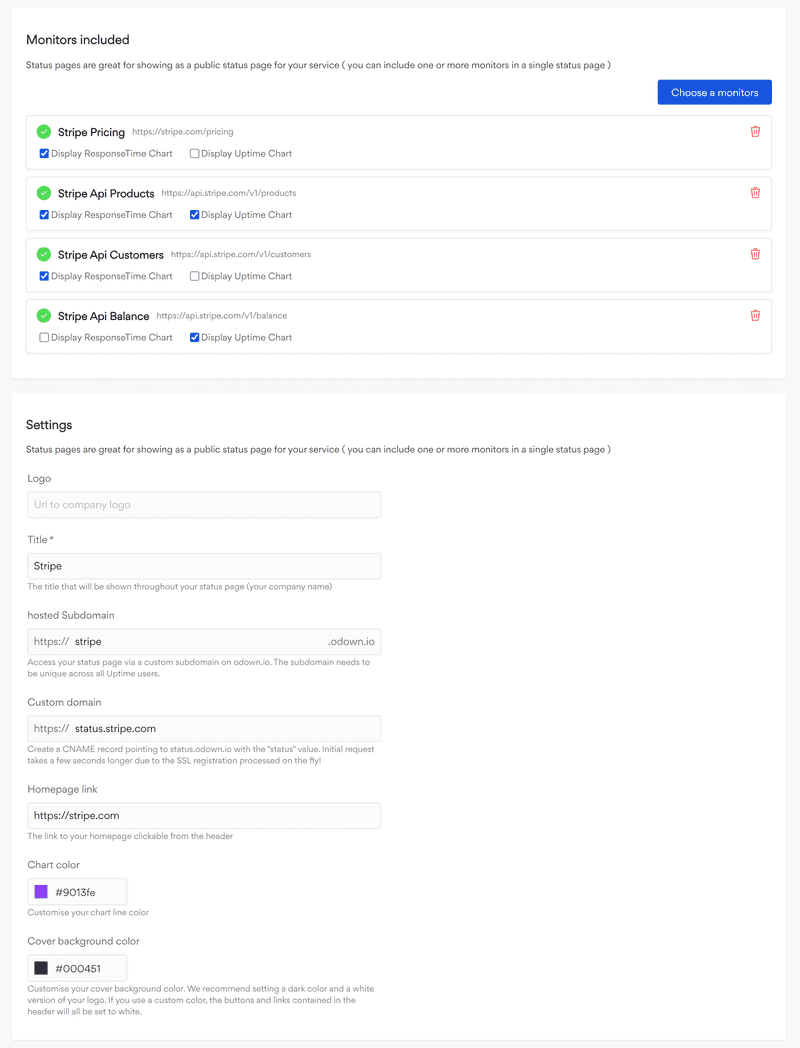Image resolution: width=800 pixels, height=1048 pixels.
Task: Select the Title field showing Stripe
Action: (204, 565)
